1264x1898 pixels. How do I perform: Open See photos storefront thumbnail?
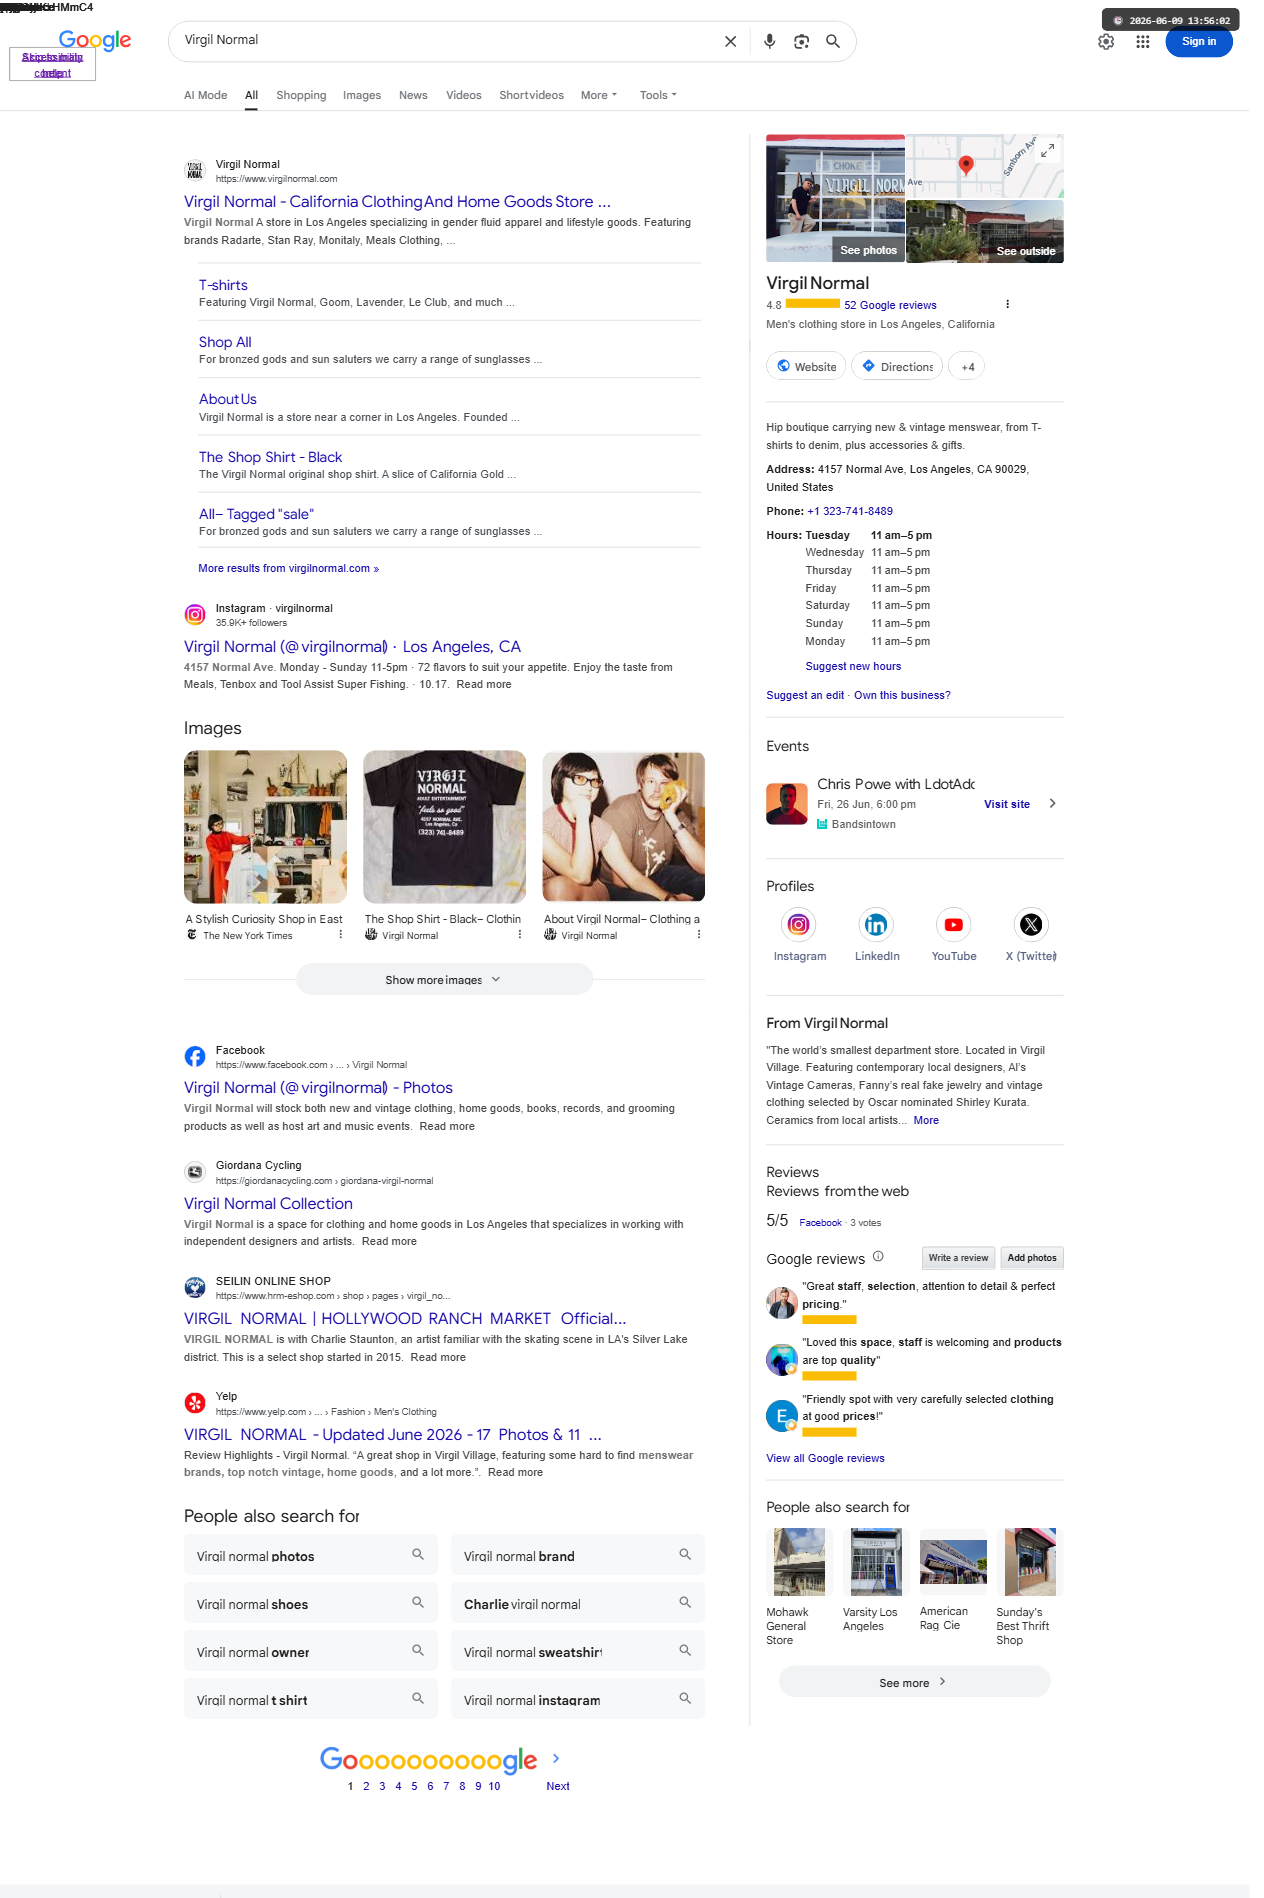[x=835, y=198]
